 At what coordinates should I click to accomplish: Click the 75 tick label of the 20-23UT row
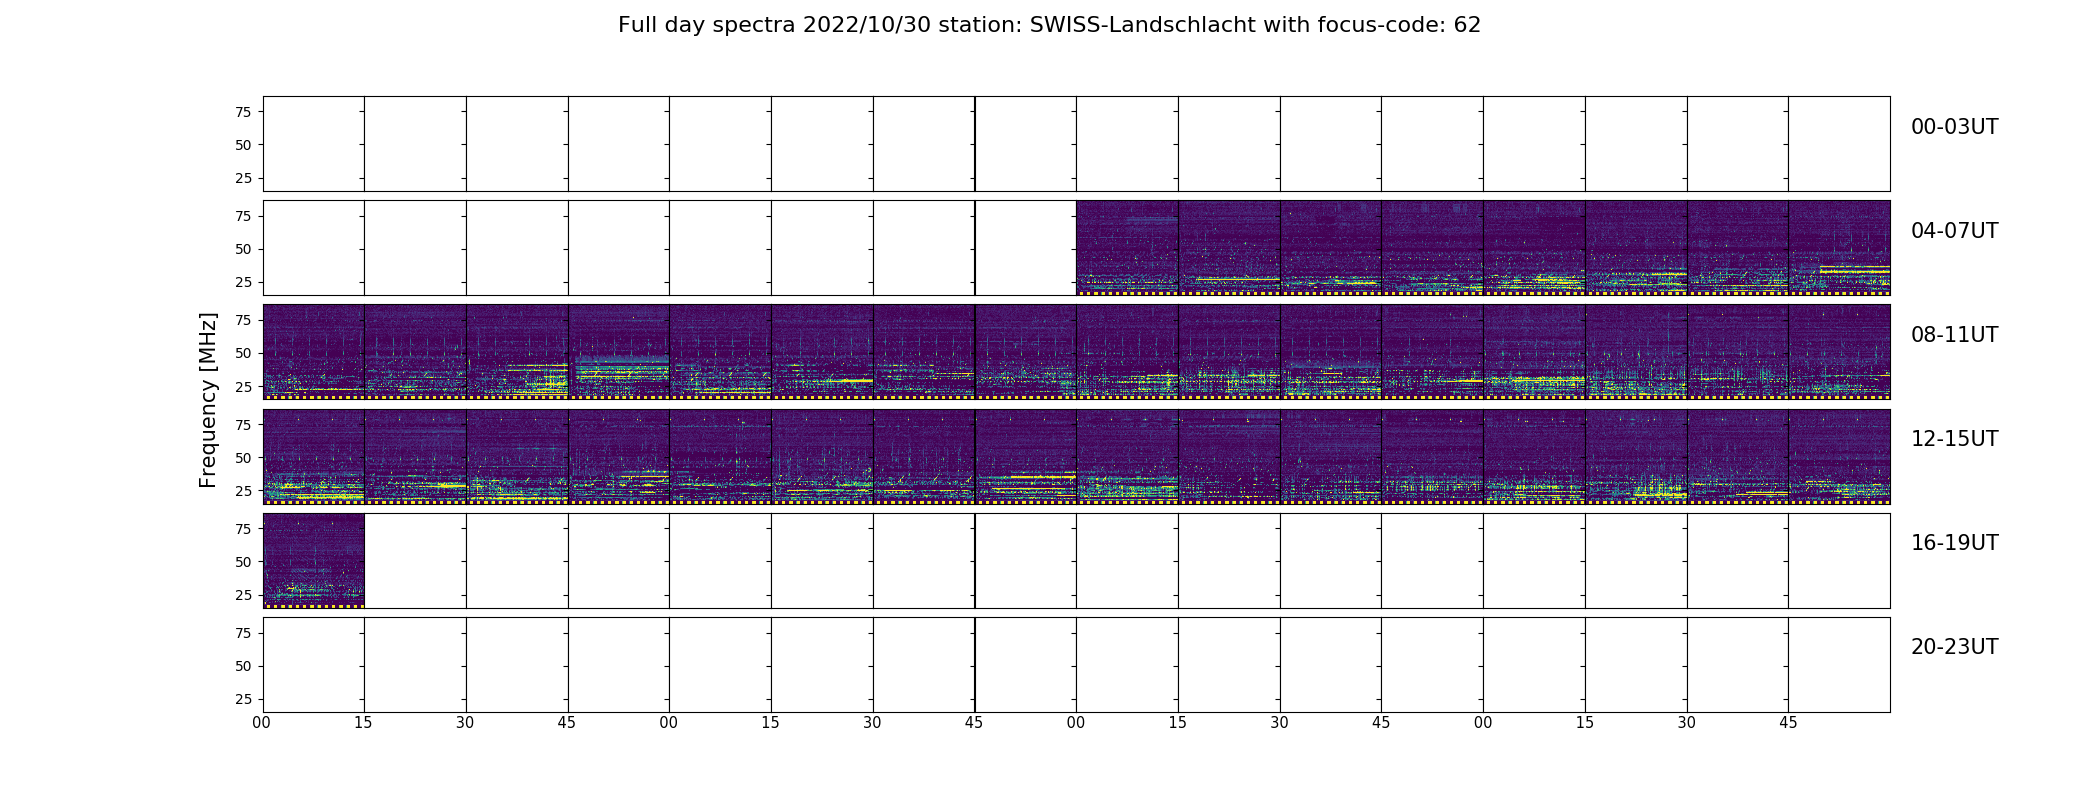243,633
